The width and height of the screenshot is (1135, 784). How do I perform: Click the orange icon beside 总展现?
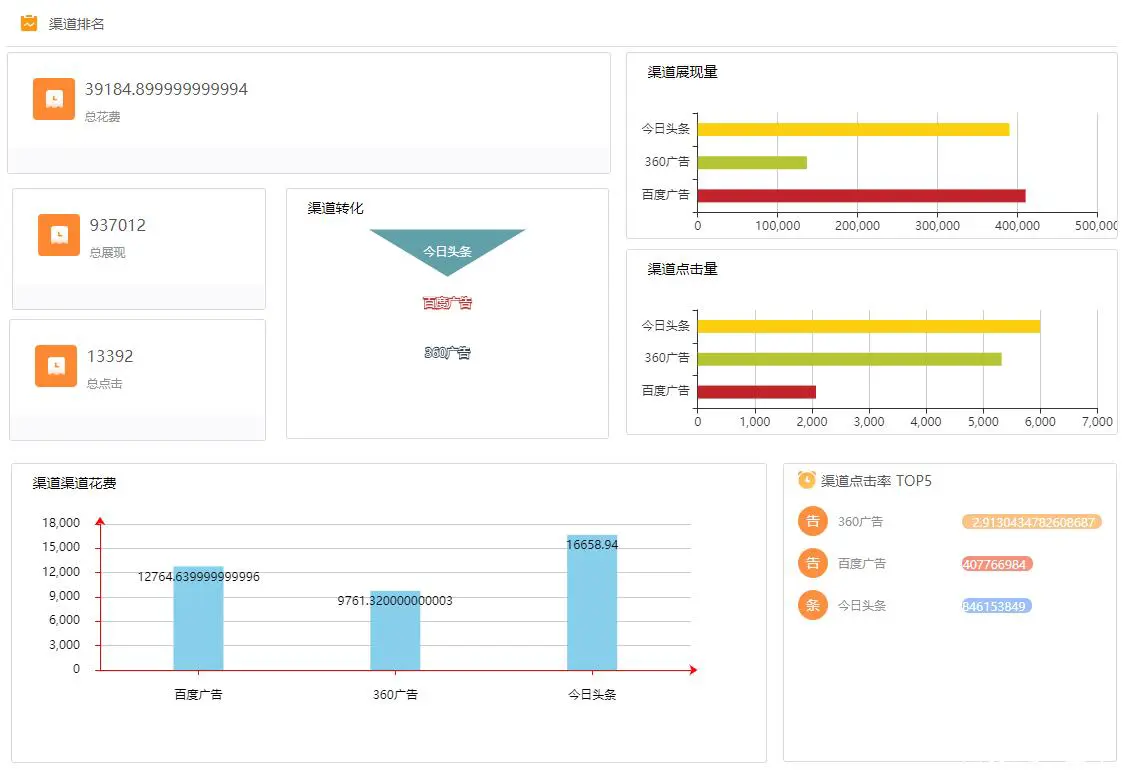click(x=59, y=235)
